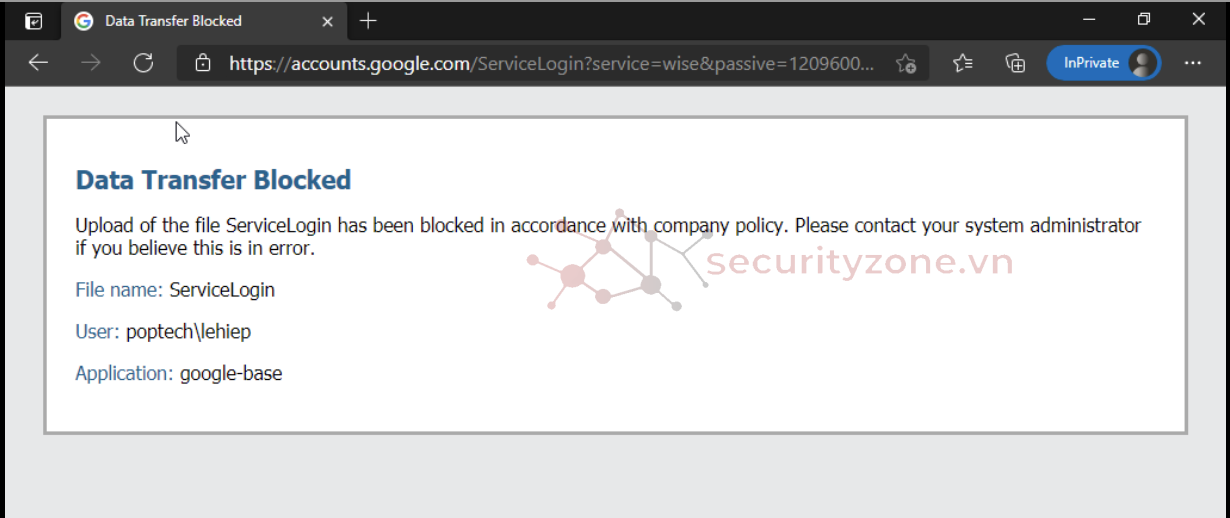The image size is (1230, 518).
Task: Click the accounts.google.com address bar
Action: tap(550, 64)
